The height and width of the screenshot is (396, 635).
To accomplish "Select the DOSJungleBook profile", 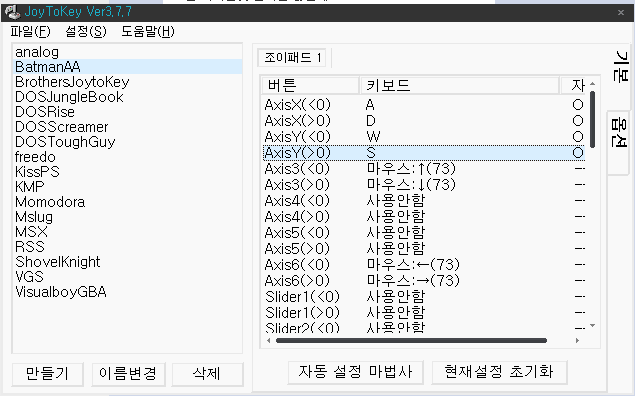I will [x=128, y=97].
